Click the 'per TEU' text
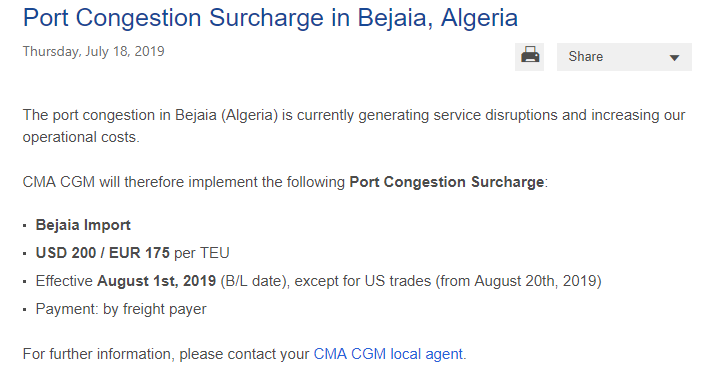Screen dimensions: 701x383 click(202, 253)
